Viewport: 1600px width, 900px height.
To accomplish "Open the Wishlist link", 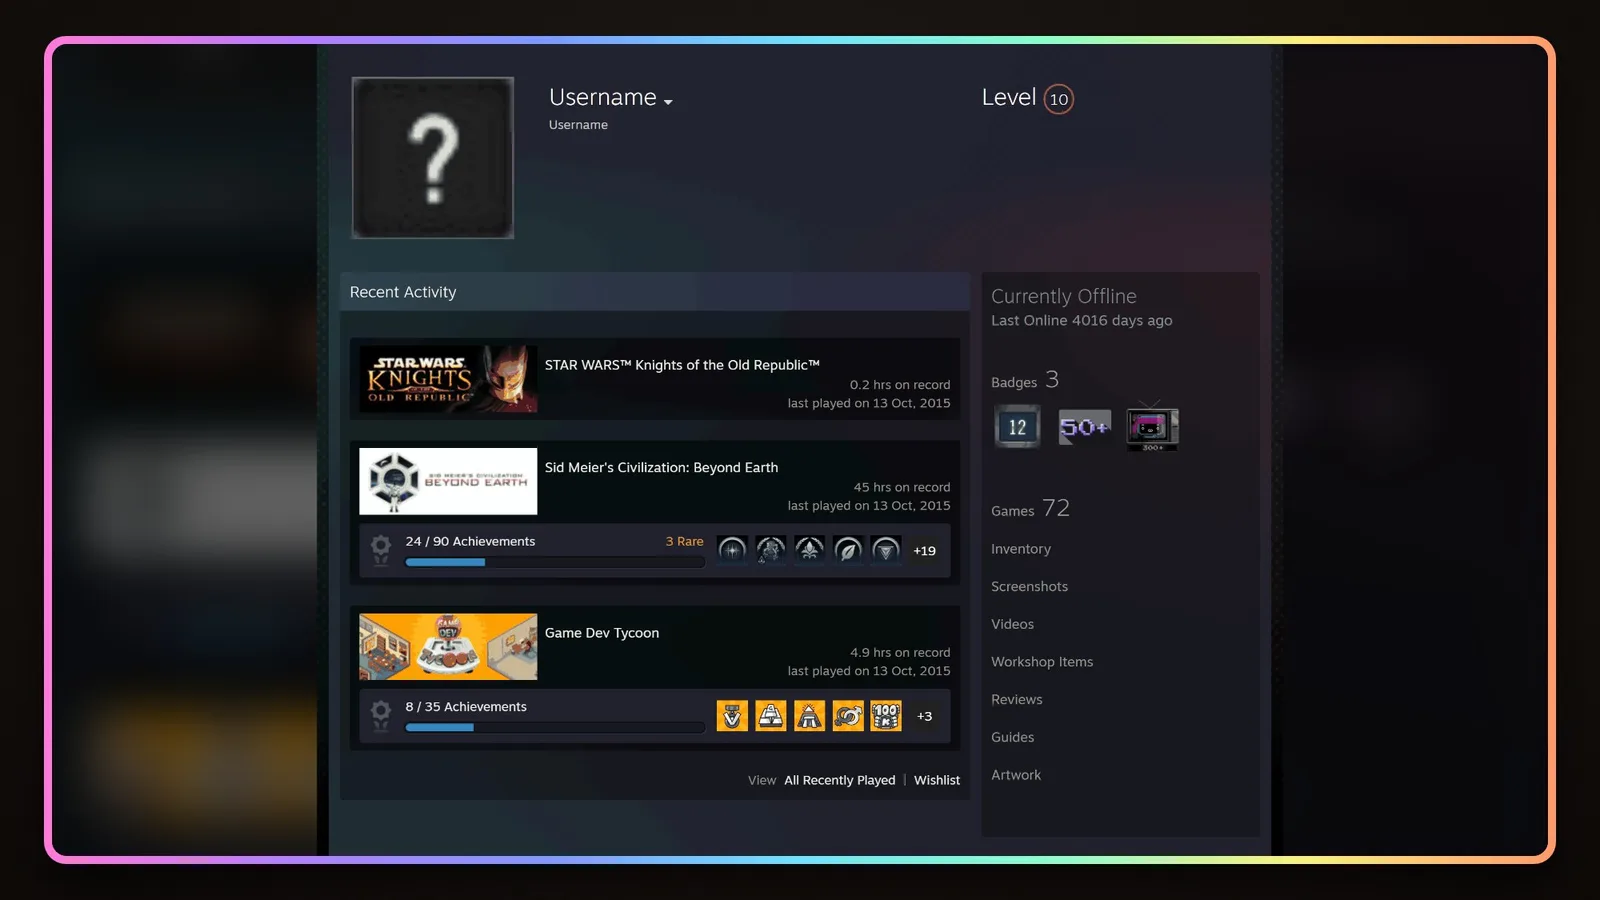I will [x=937, y=780].
